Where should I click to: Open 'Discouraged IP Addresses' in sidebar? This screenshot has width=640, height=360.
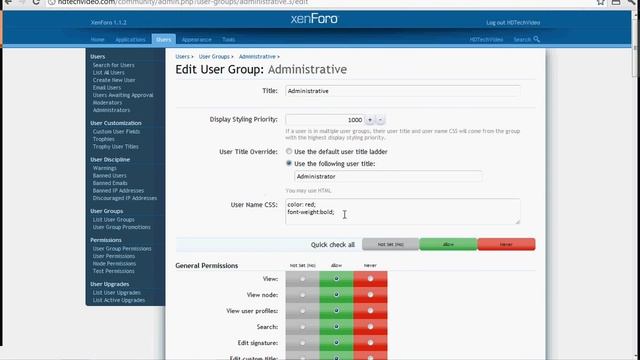(x=125, y=198)
